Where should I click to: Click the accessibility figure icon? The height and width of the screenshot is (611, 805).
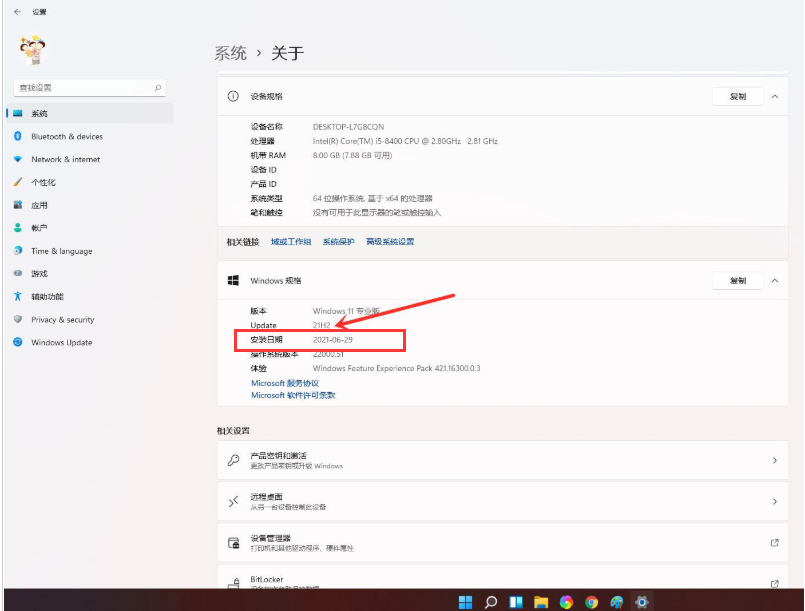click(18, 296)
